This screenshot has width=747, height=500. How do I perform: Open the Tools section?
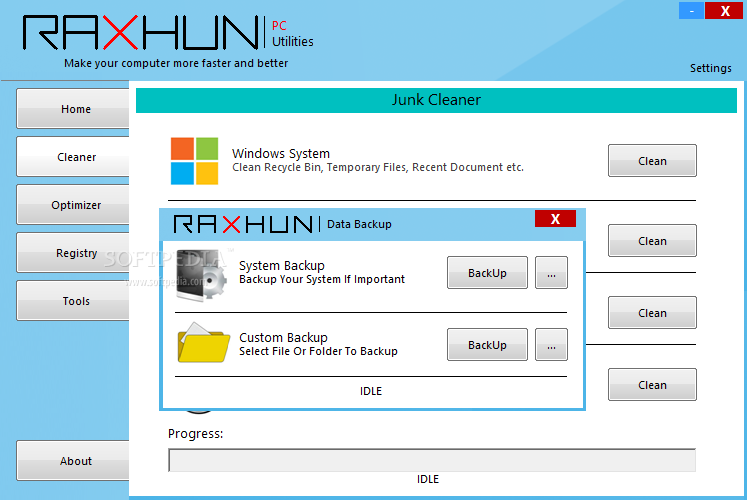point(73,301)
